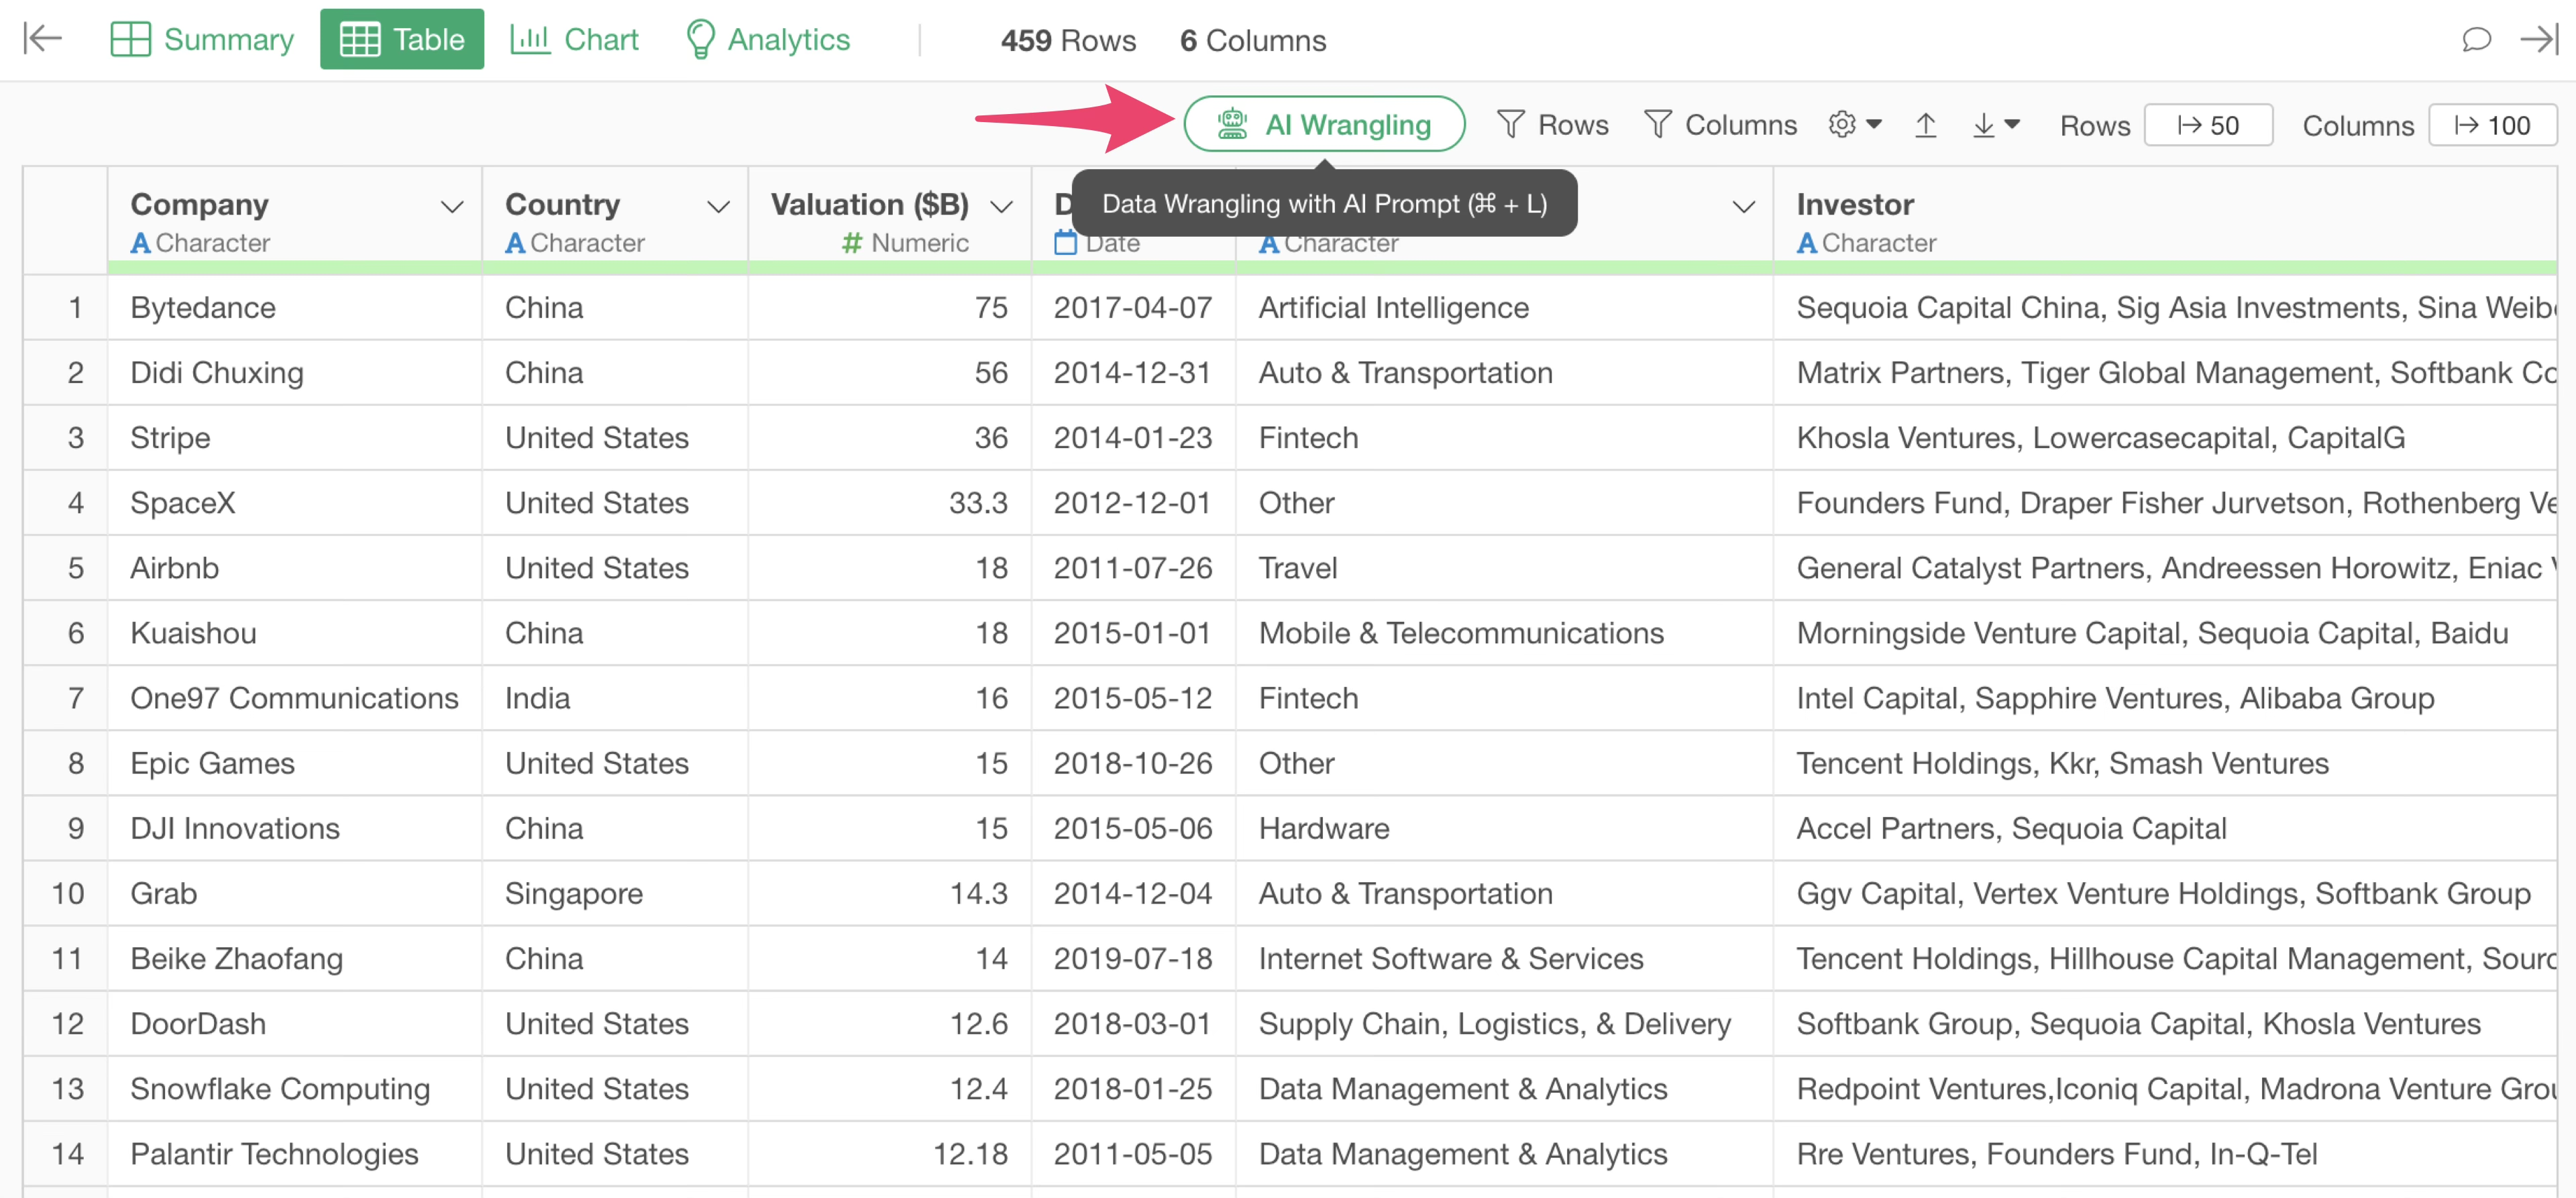Open the download arrow dropdown
Screen dimensions: 2576x1198
[1996, 125]
